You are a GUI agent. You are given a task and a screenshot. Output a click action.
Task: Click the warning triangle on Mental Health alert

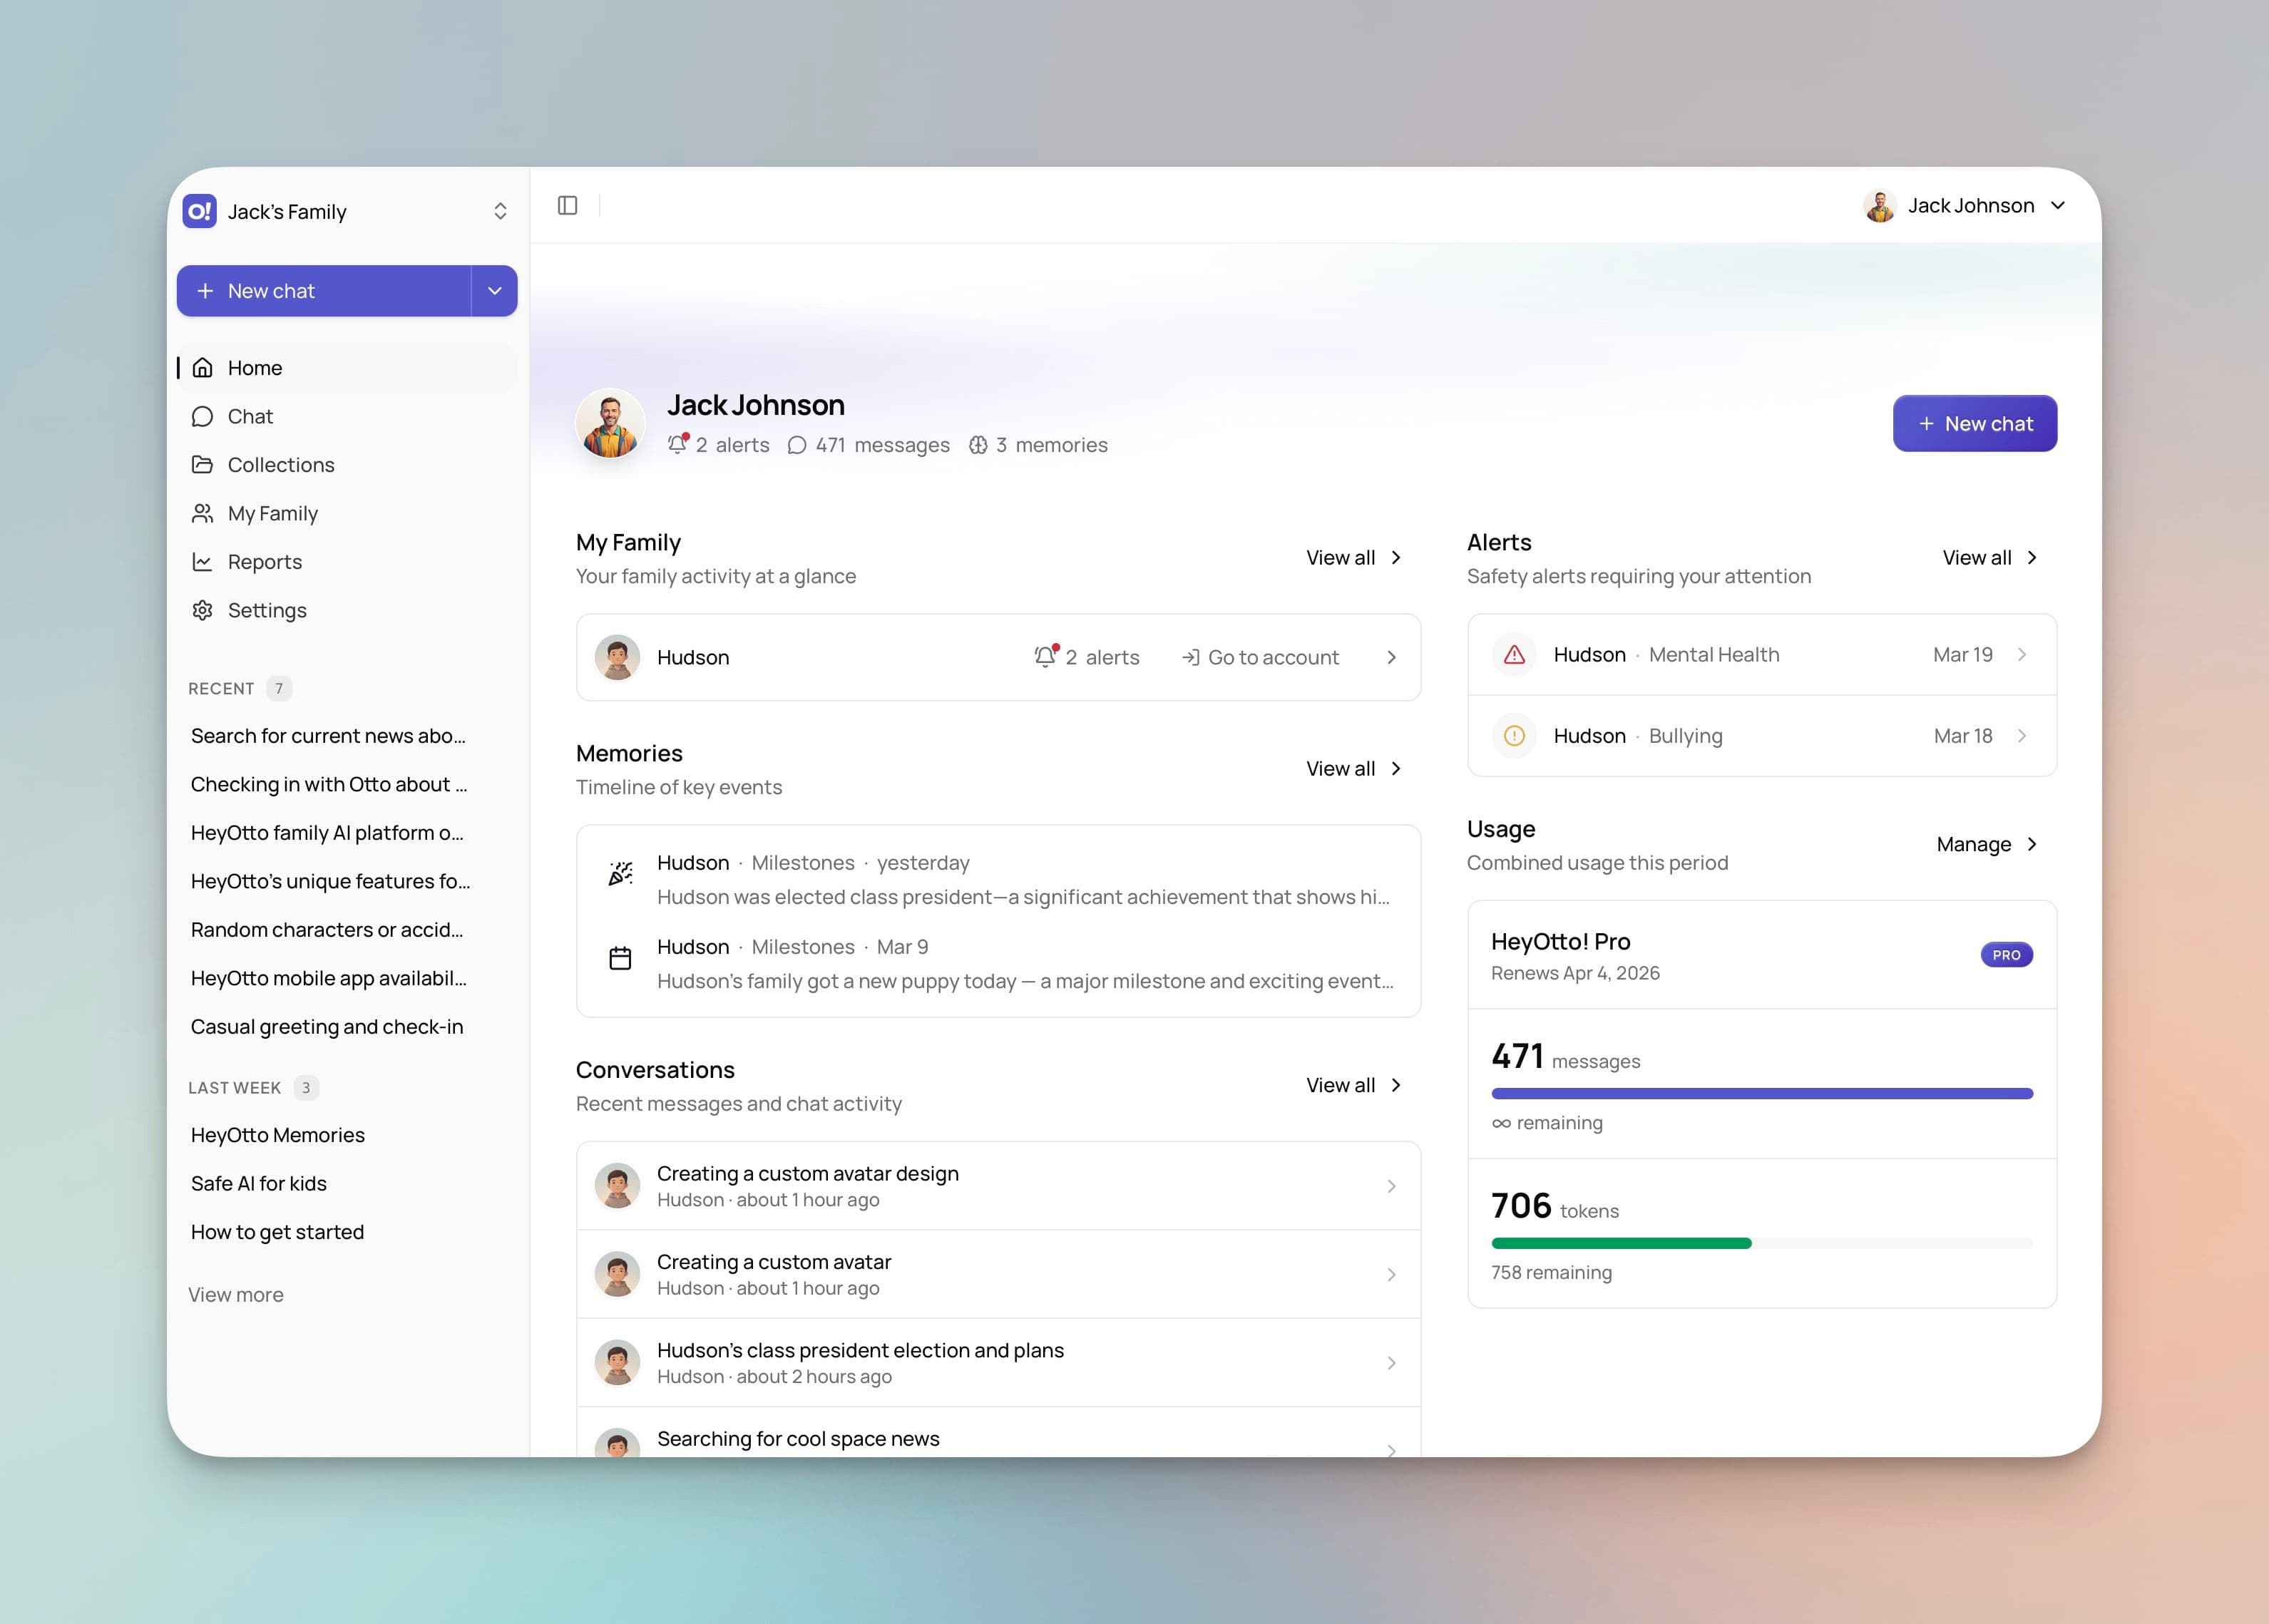point(1514,654)
